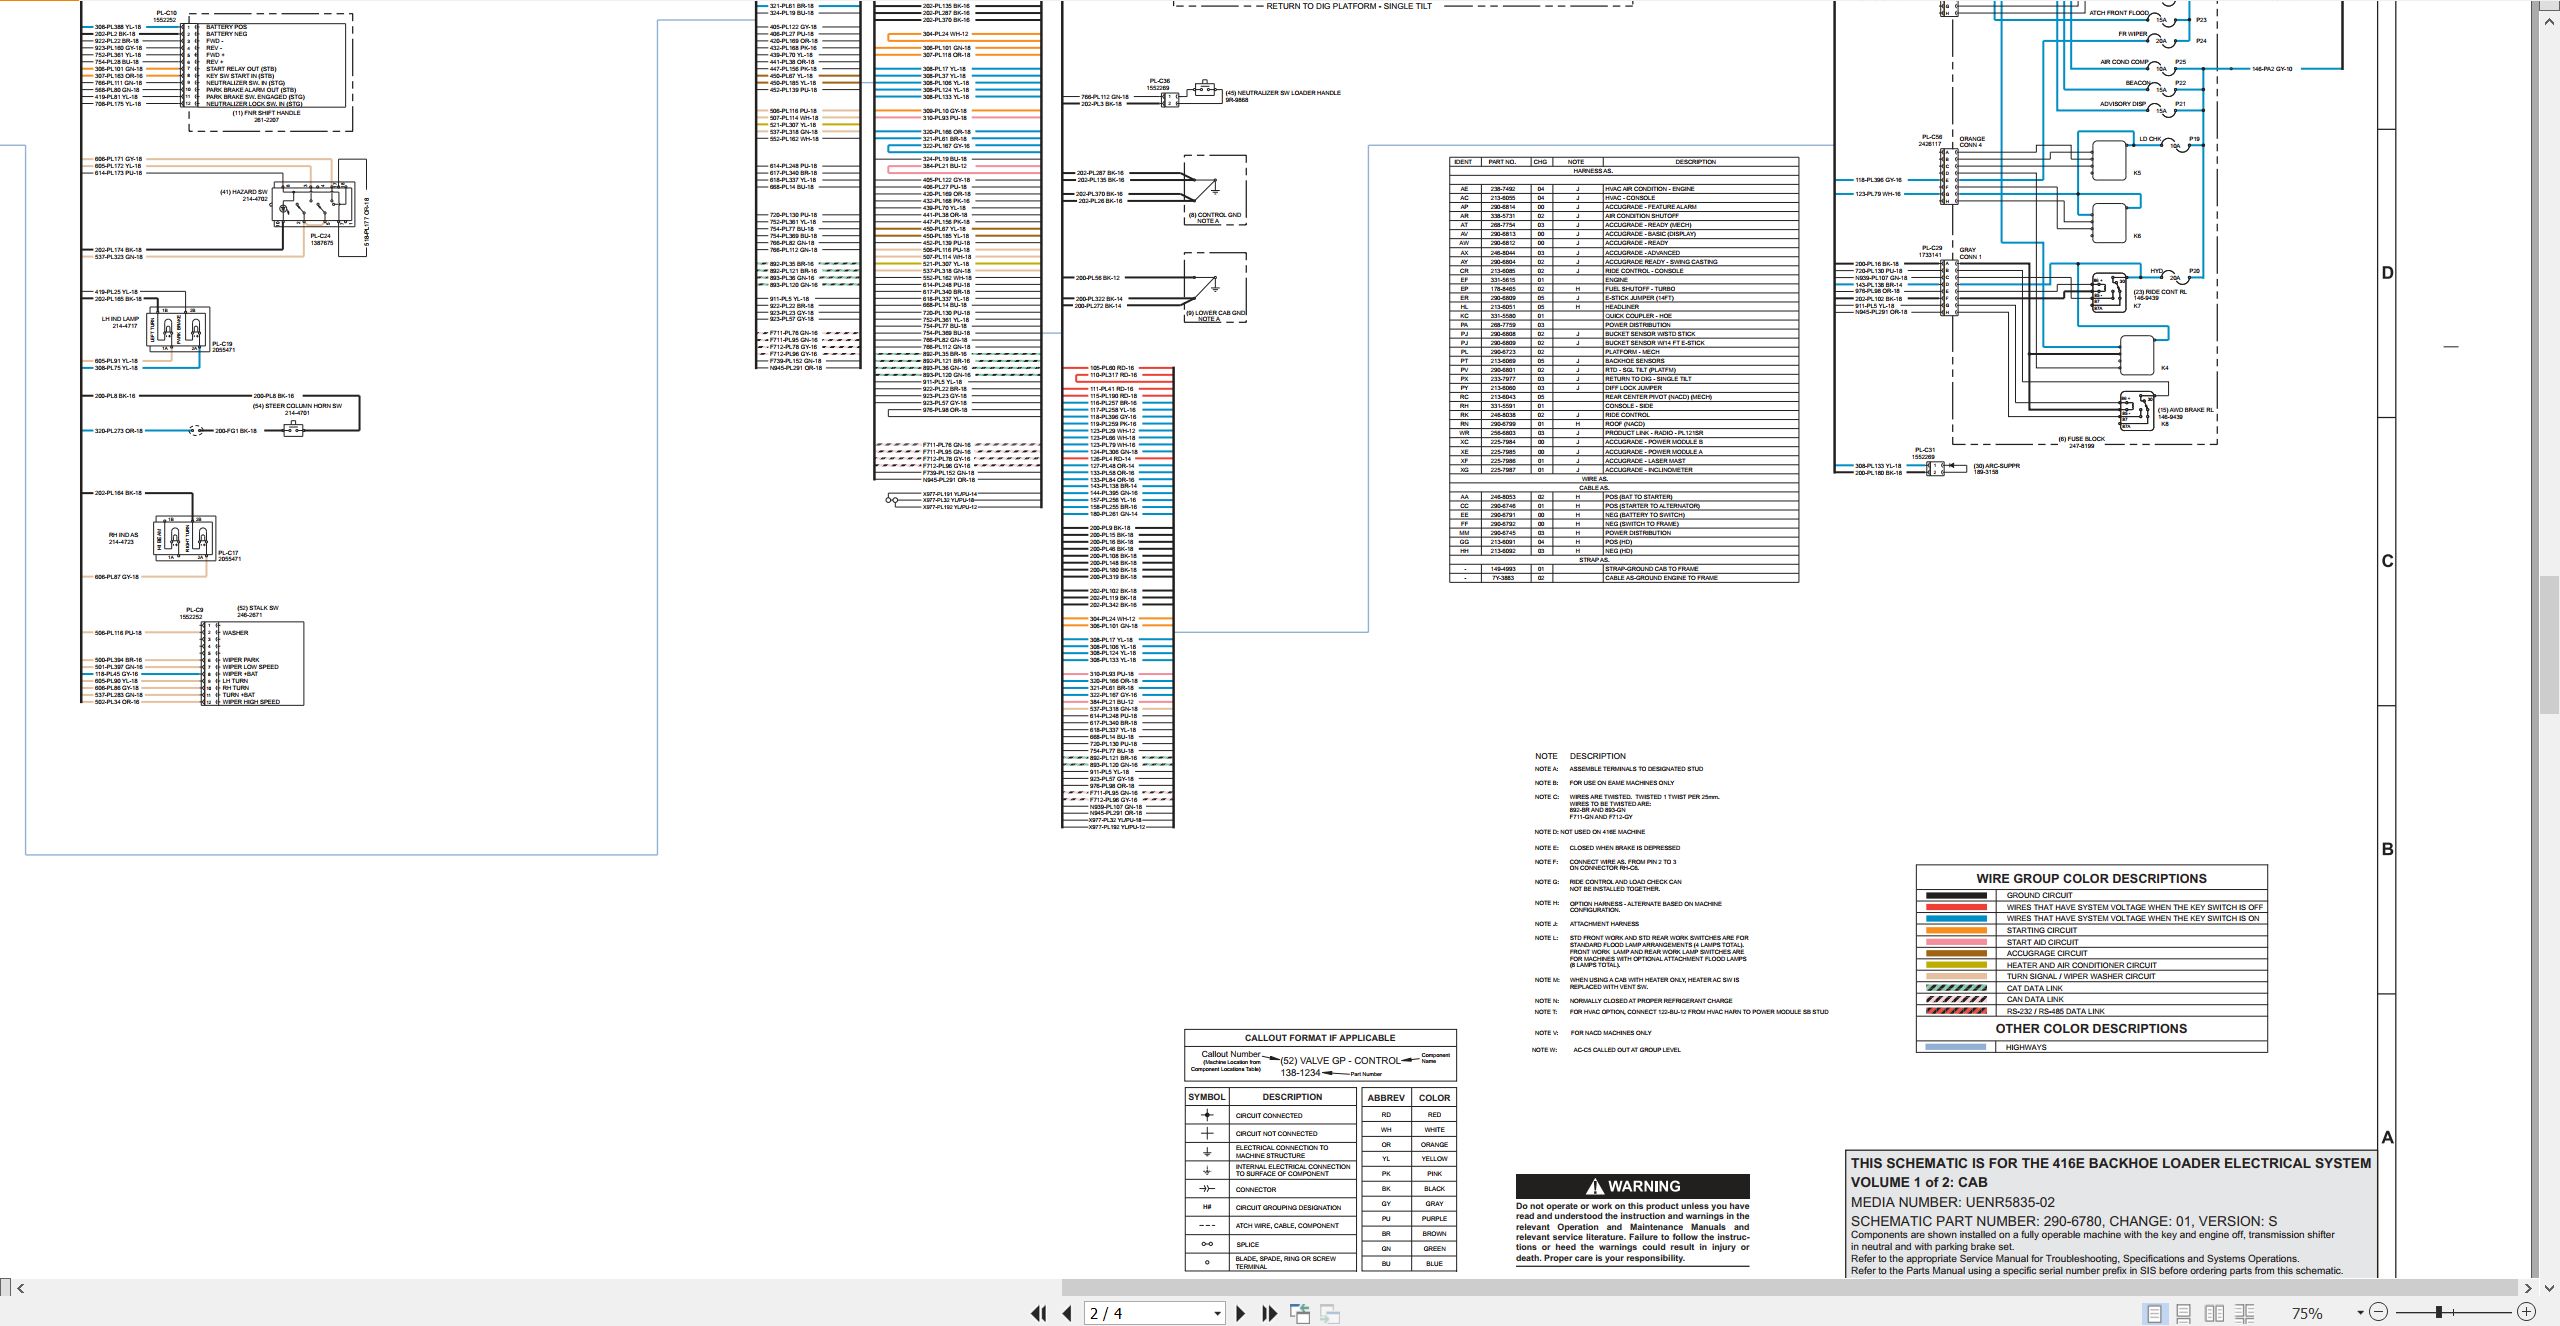Click the WARNING heading box

tap(1632, 1186)
